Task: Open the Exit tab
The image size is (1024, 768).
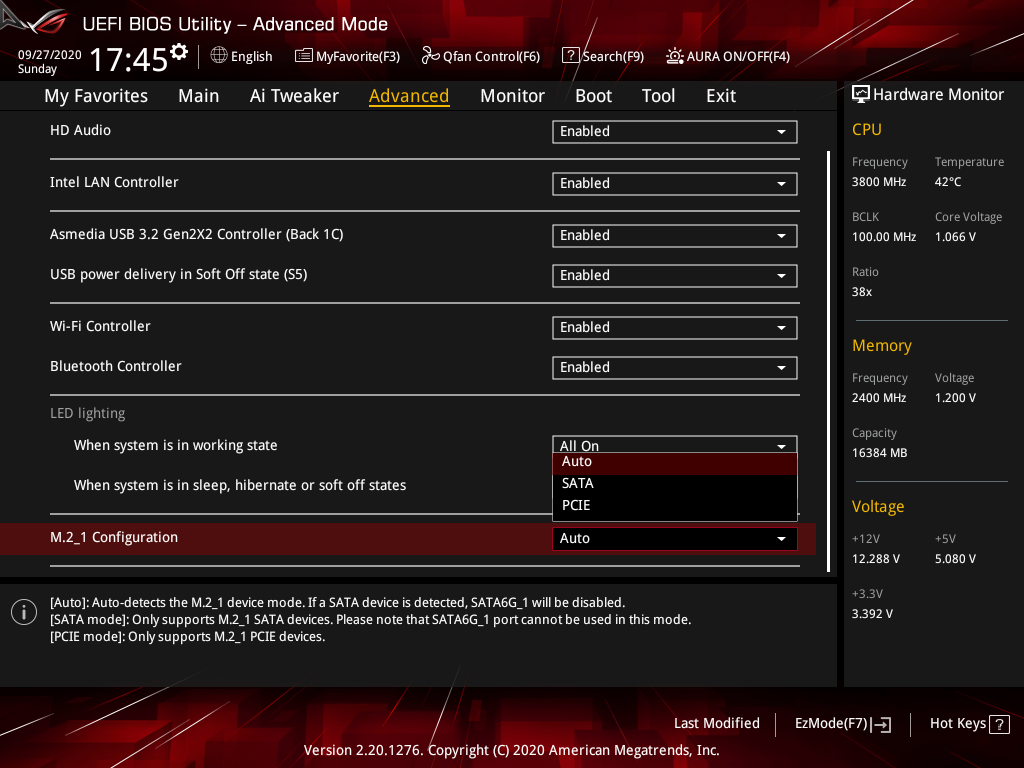Action: coord(721,96)
